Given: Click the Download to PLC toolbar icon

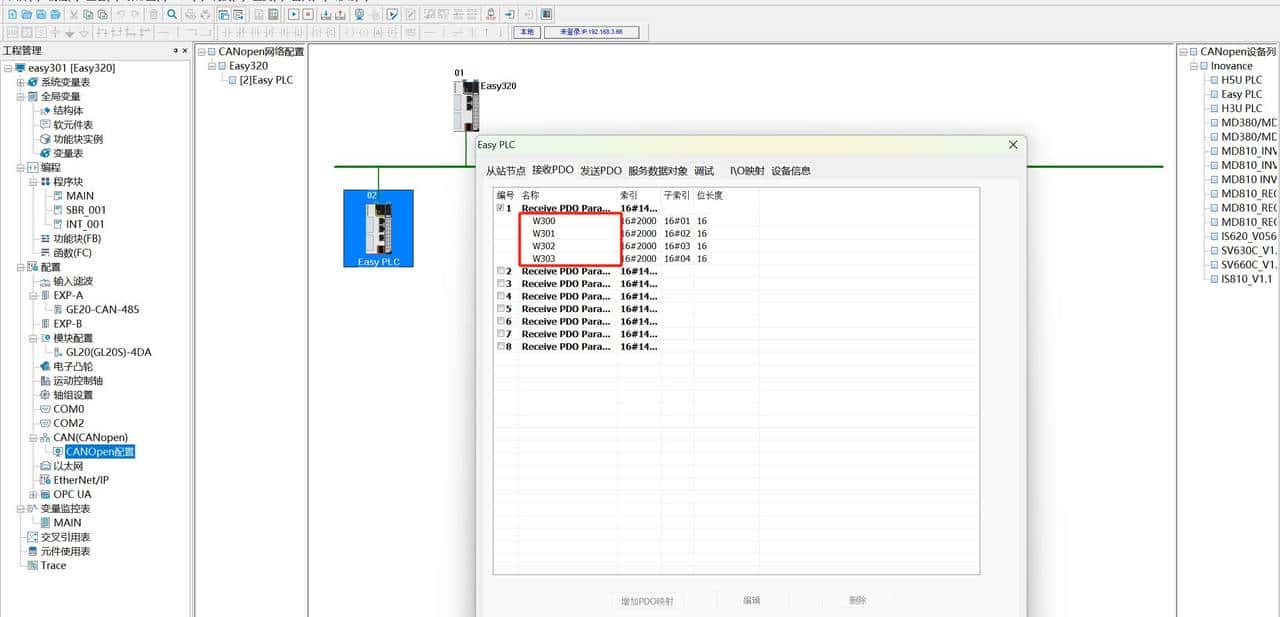Looking at the screenshot, I should [324, 14].
